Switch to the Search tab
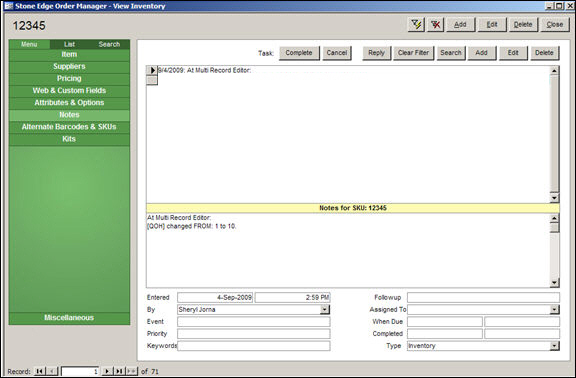The width and height of the screenshot is (576, 378). click(x=109, y=44)
